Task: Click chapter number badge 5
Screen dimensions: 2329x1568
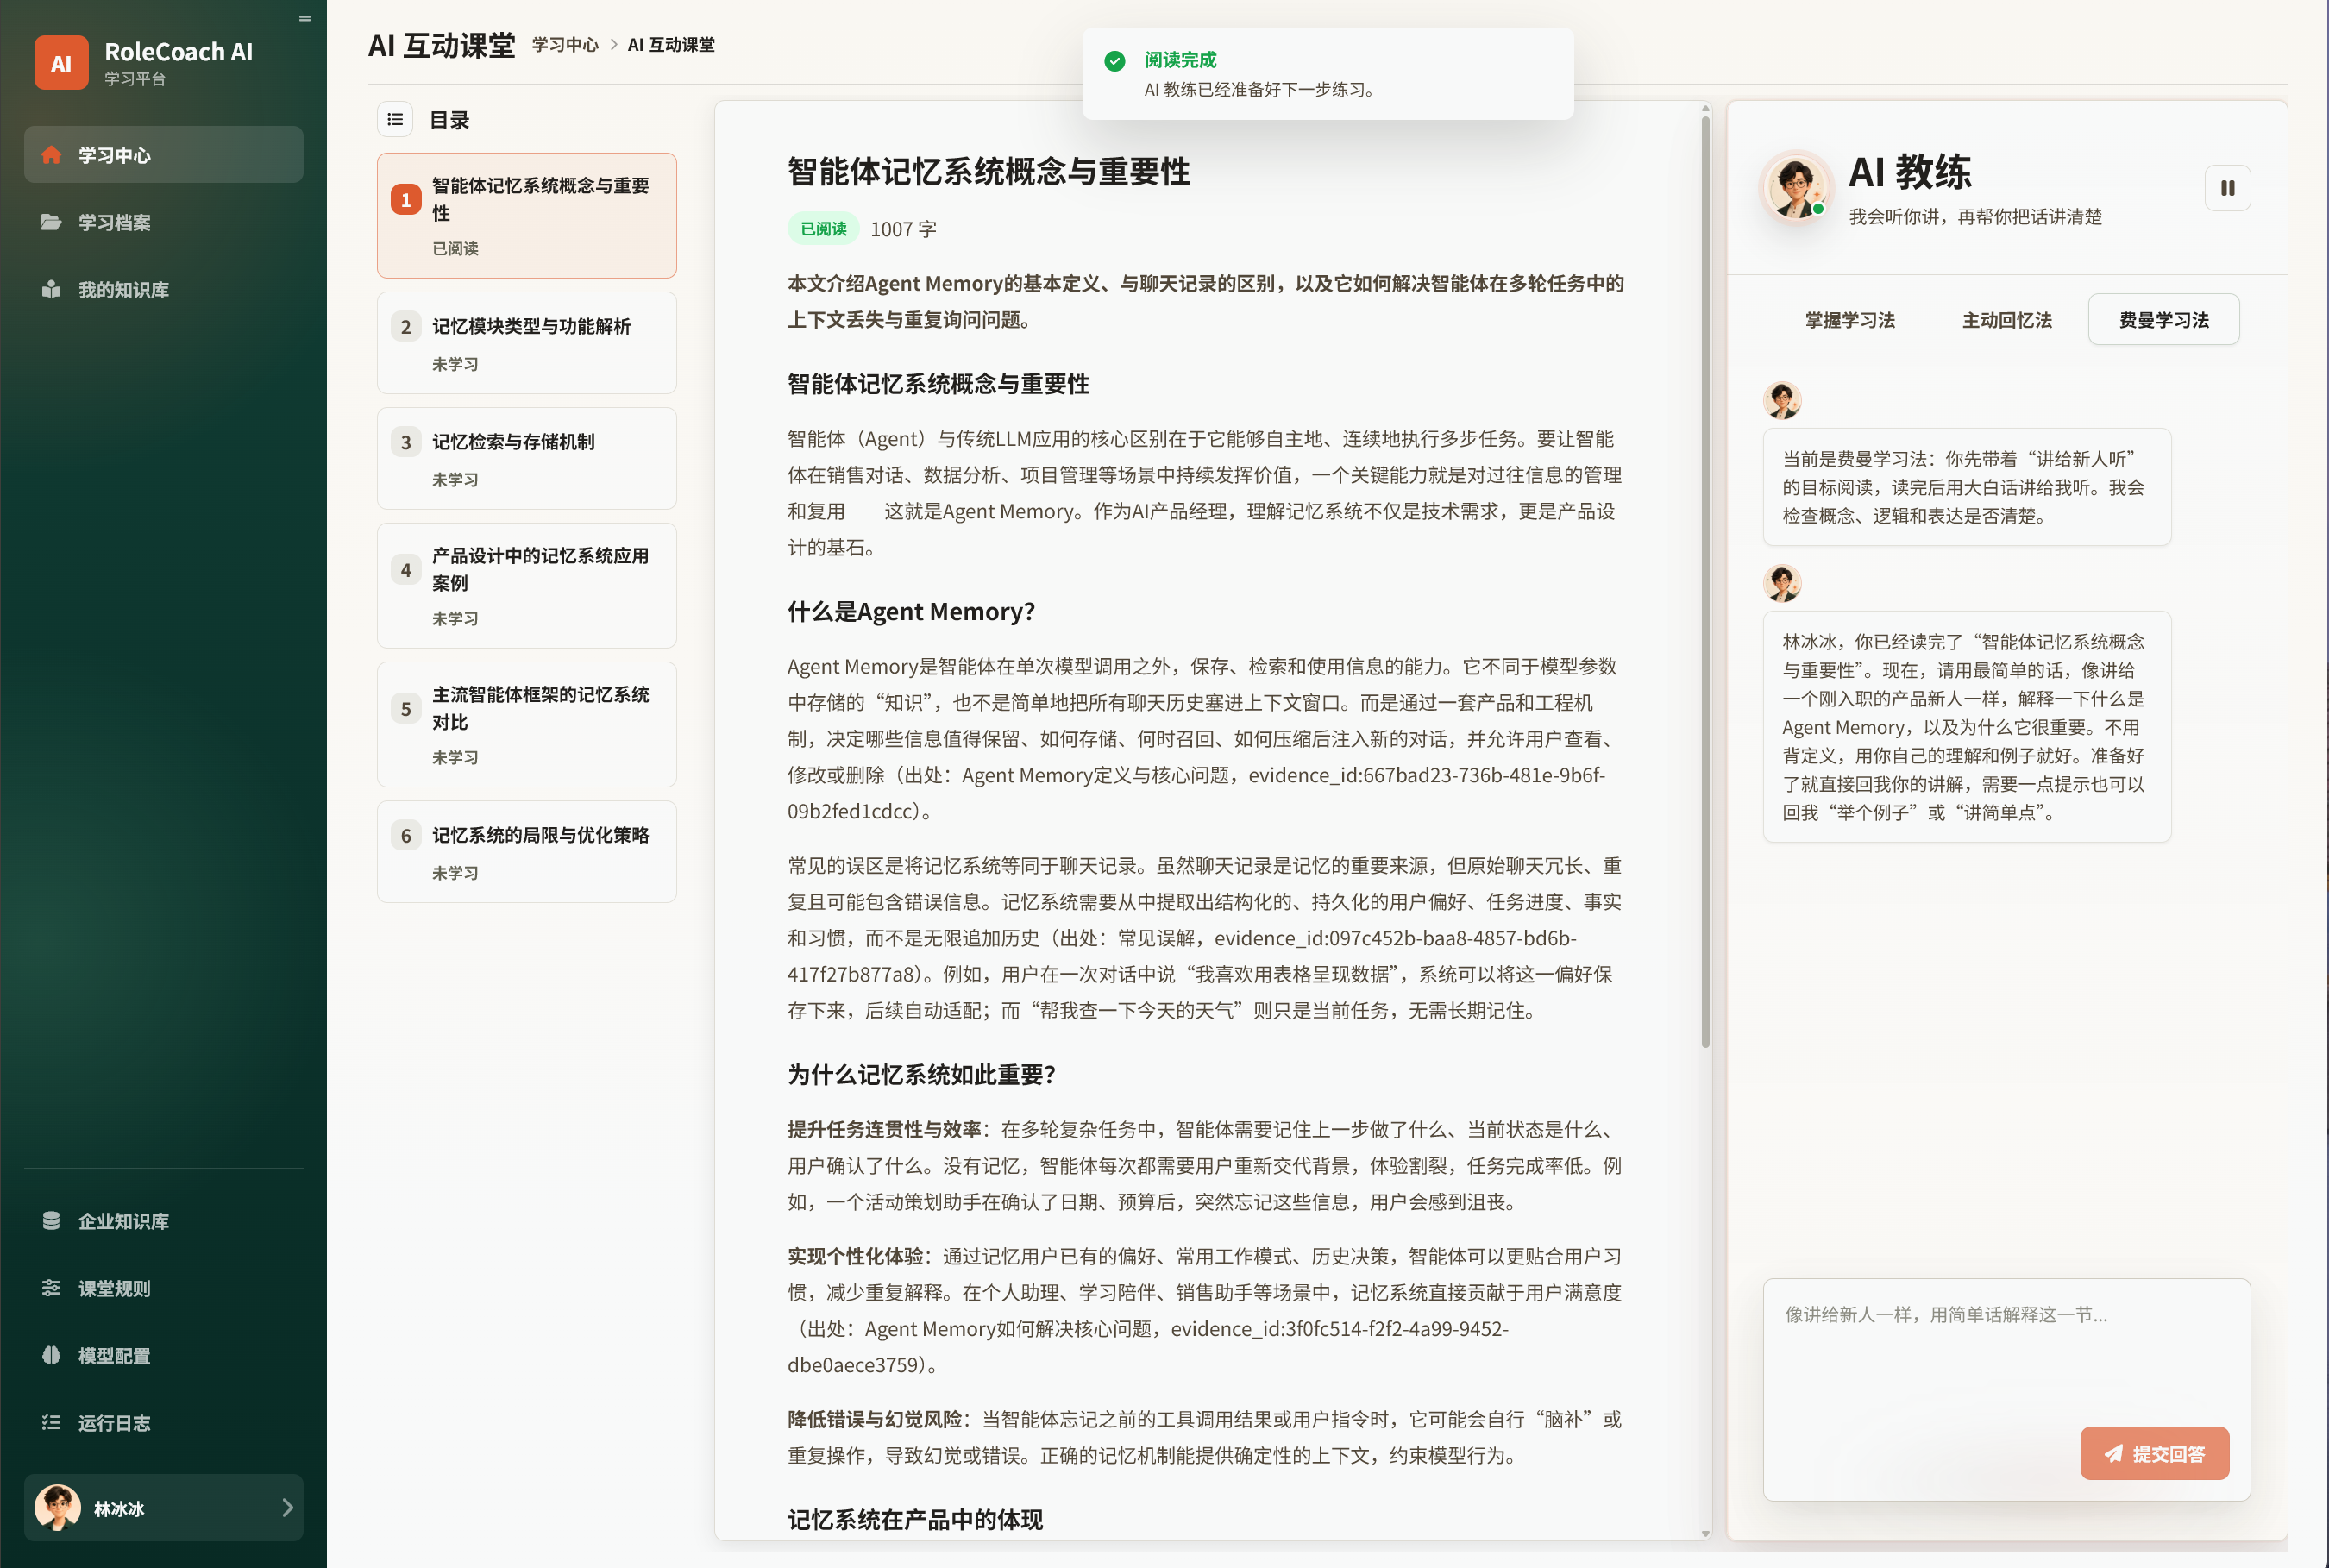Action: 405,709
